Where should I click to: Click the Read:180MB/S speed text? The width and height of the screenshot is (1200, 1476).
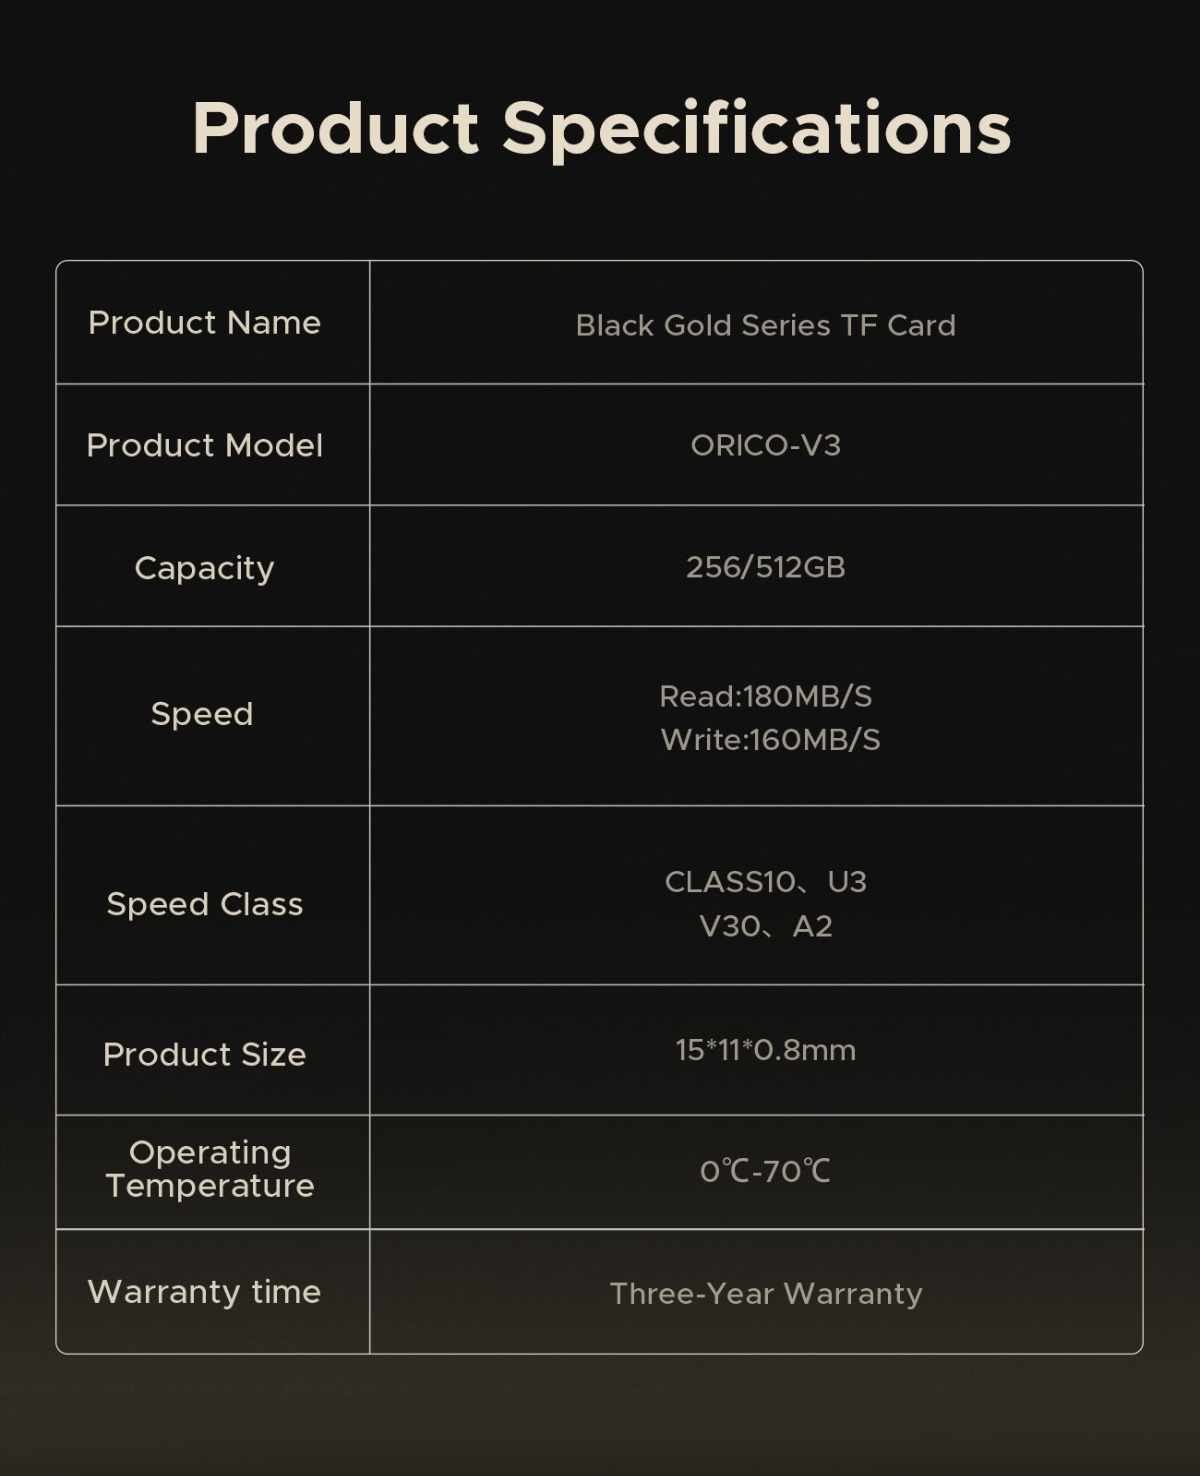pos(765,696)
